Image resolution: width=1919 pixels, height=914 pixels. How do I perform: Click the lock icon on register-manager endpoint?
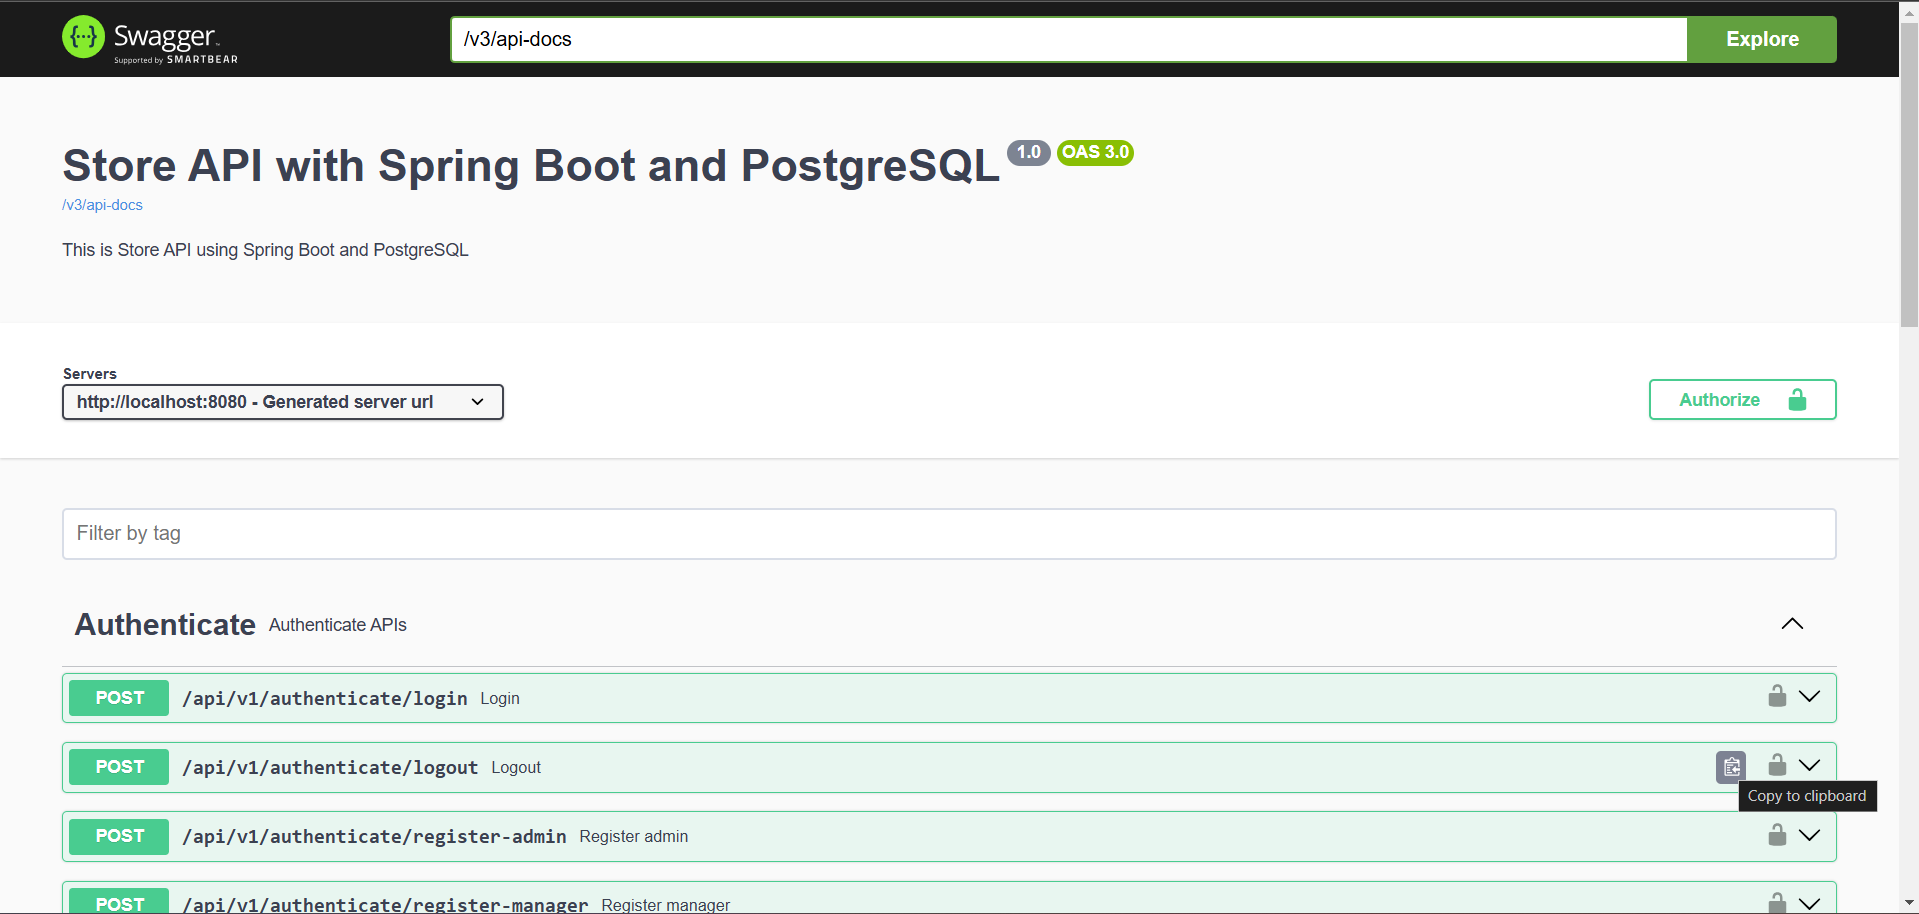click(1777, 902)
